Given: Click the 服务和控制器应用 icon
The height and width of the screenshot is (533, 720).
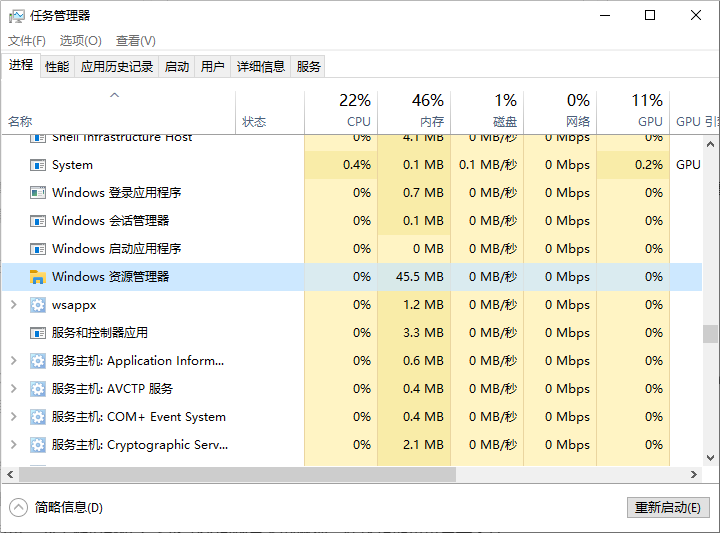Looking at the screenshot, I should tap(38, 333).
